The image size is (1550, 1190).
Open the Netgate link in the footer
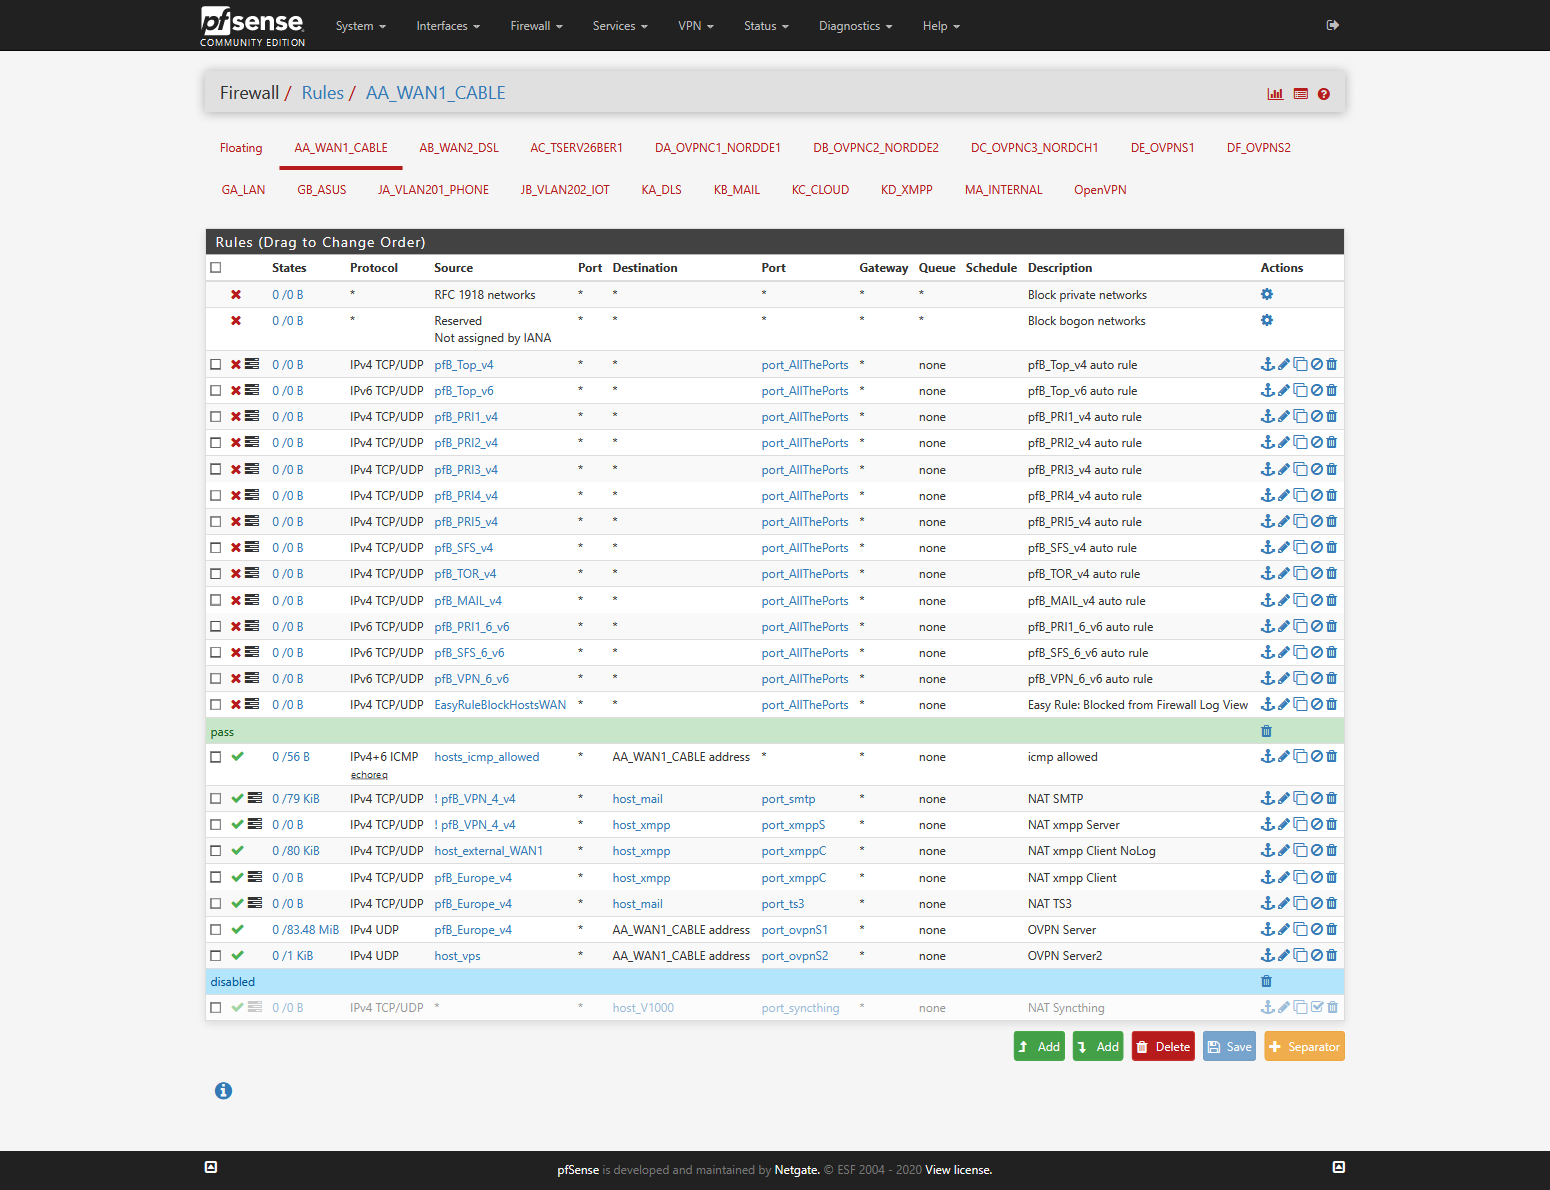796,1170
